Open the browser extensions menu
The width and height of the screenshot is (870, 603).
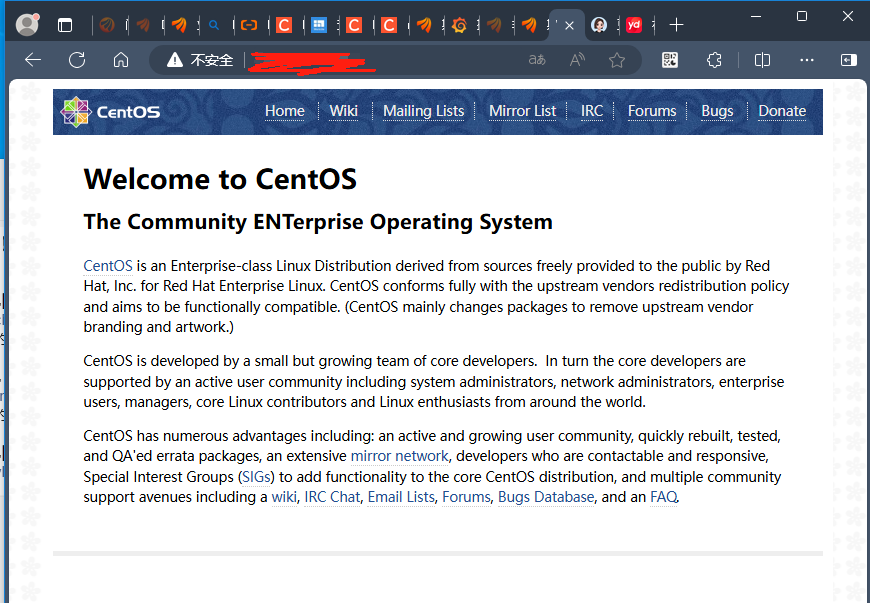pyautogui.click(x=714, y=60)
